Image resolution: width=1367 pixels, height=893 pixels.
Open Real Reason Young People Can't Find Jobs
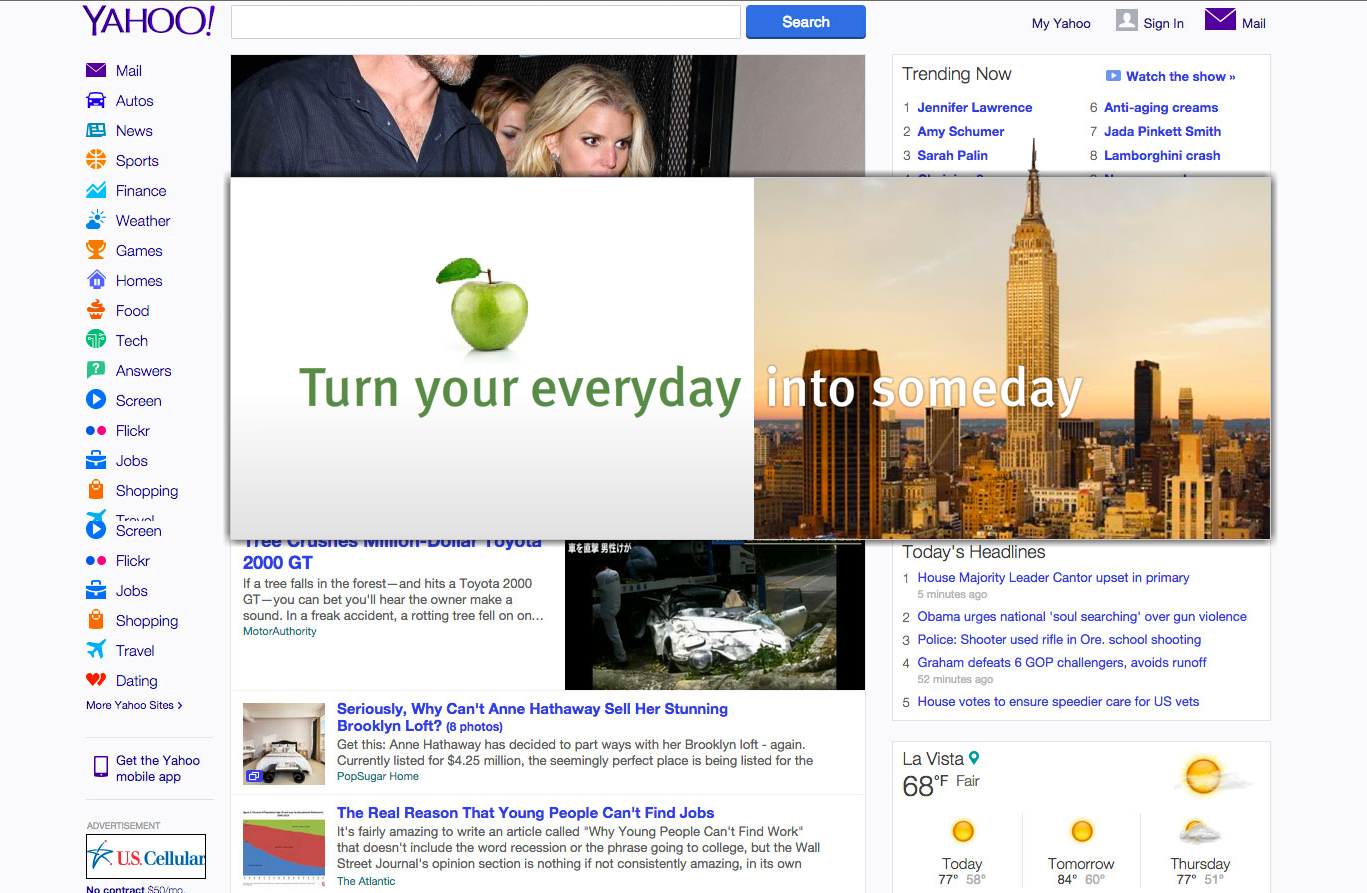point(525,813)
